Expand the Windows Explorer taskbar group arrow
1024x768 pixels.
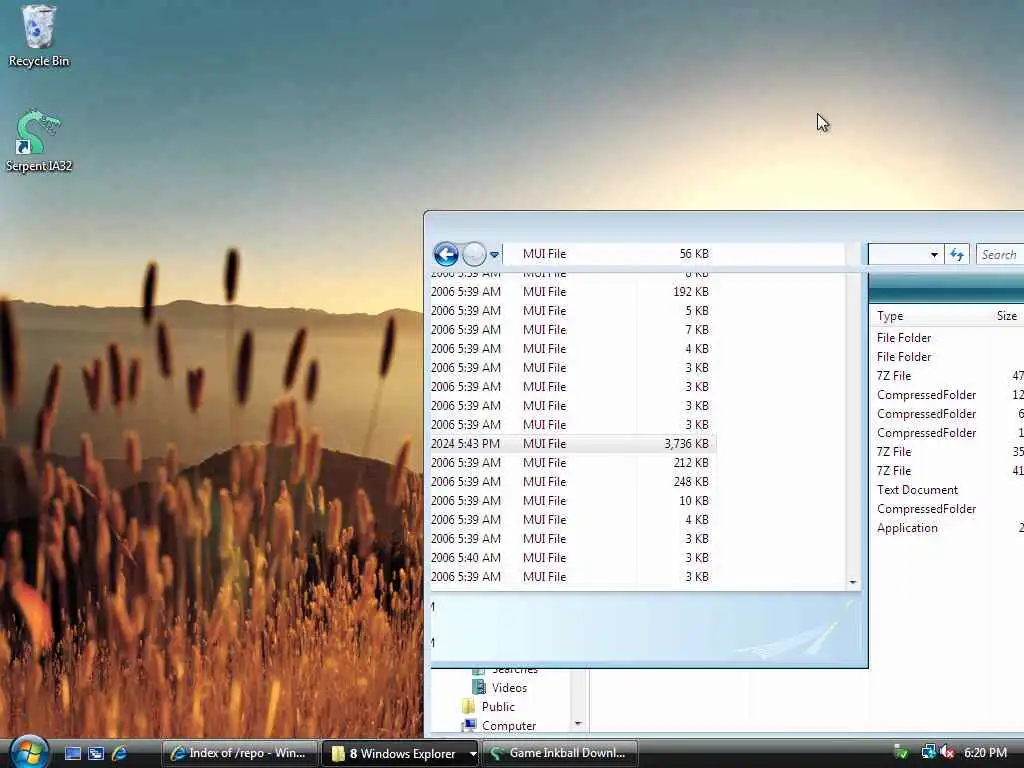pyautogui.click(x=473, y=754)
